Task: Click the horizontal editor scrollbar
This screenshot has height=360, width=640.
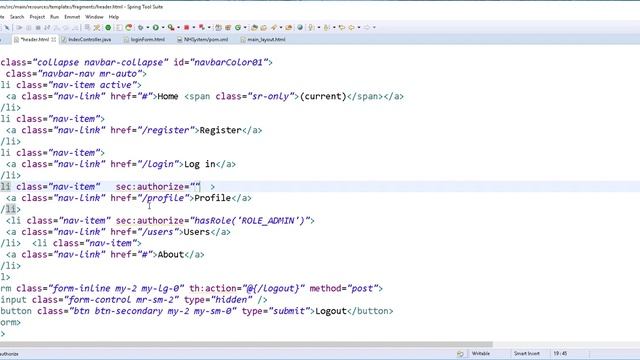Action: coord(246,344)
